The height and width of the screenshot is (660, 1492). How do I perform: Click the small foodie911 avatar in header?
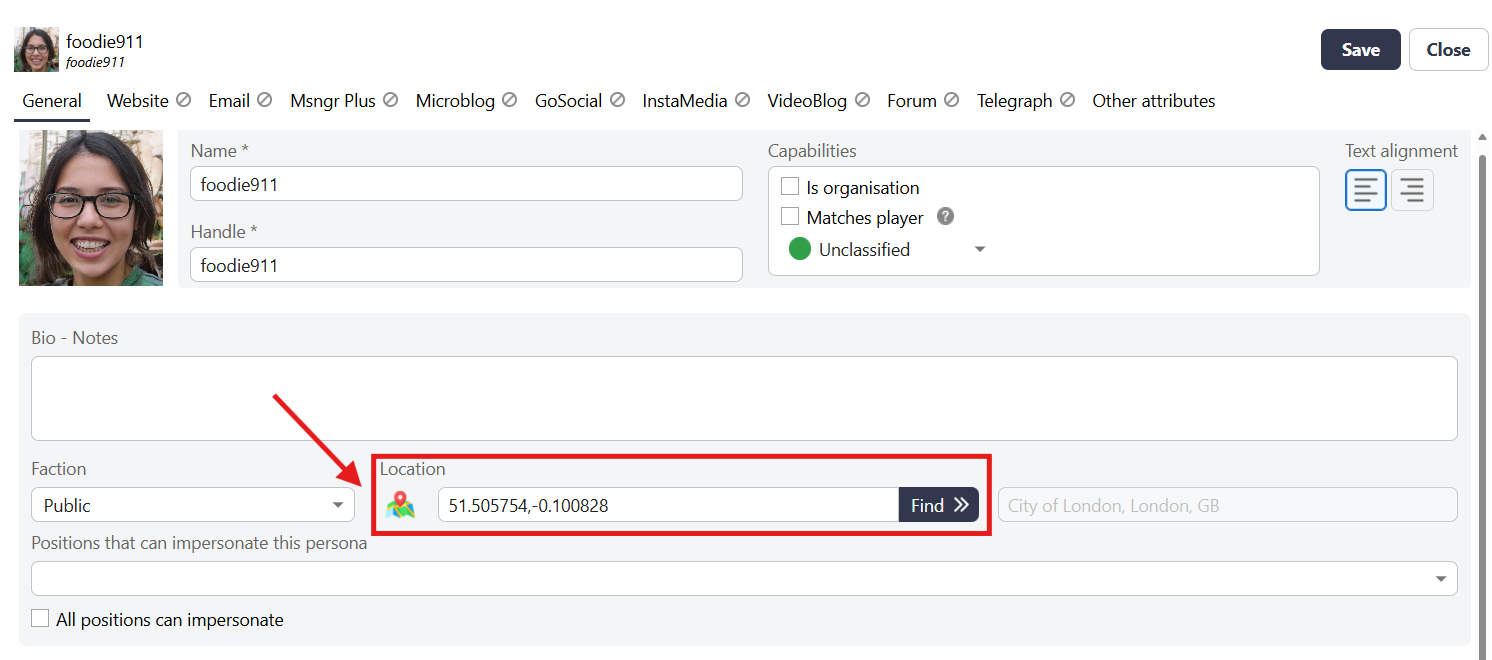(x=36, y=50)
